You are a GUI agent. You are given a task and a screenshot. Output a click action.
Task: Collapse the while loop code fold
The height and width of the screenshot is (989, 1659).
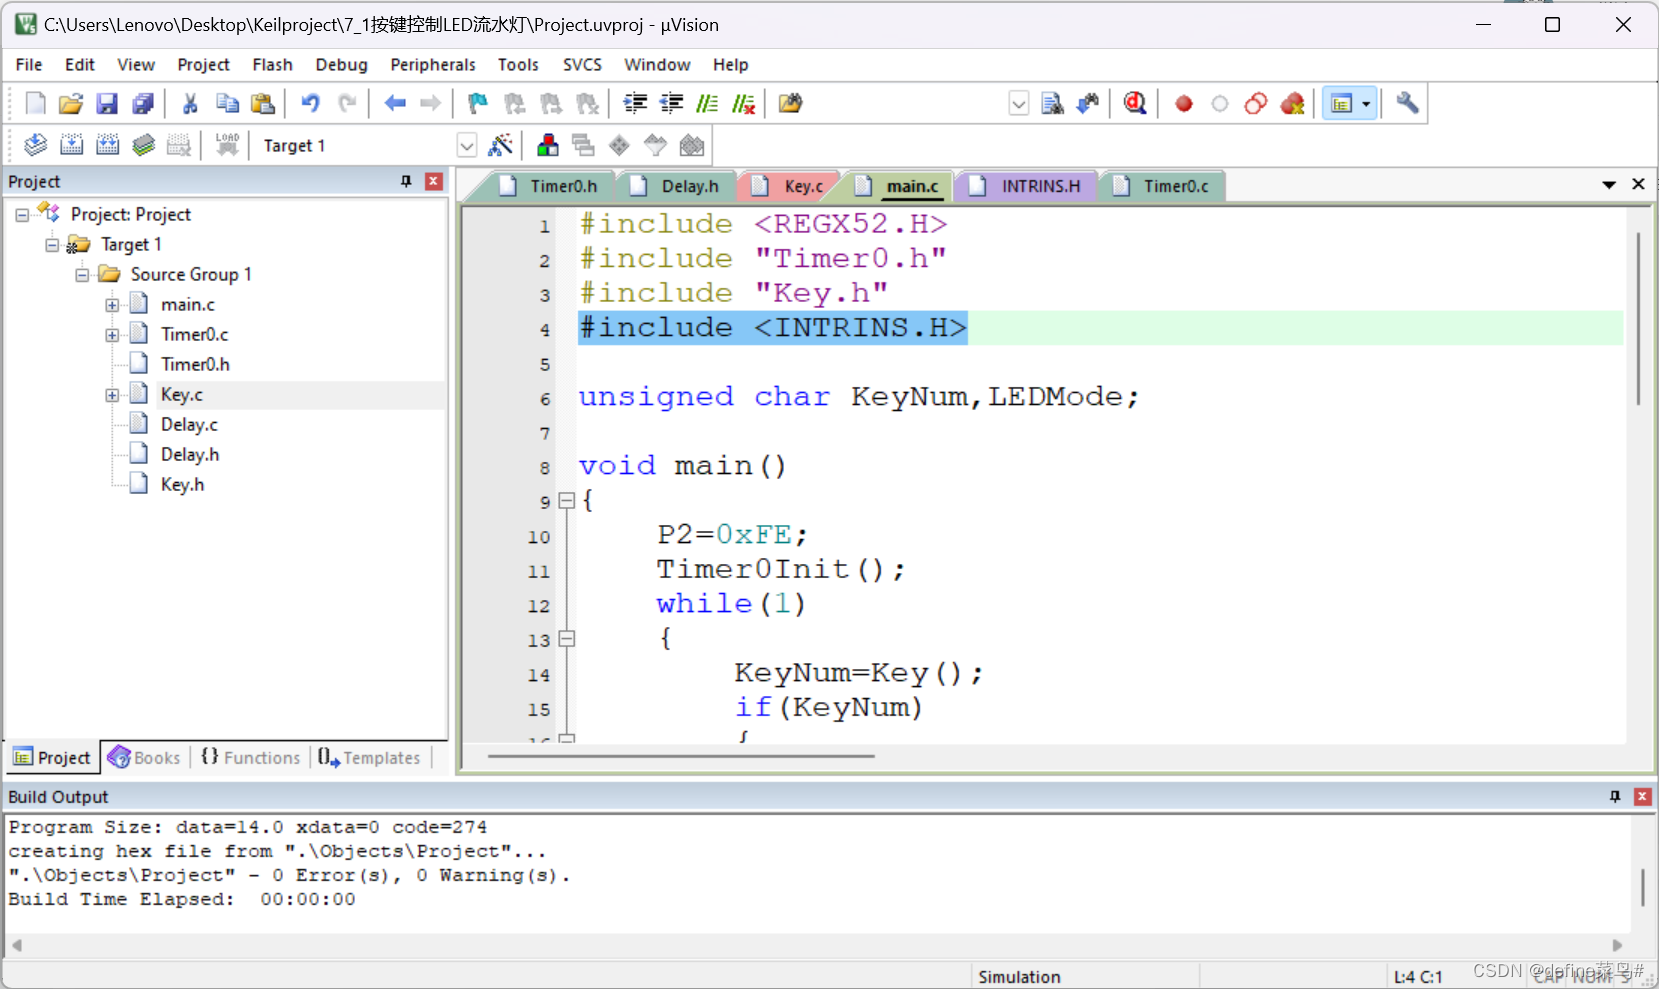point(567,638)
